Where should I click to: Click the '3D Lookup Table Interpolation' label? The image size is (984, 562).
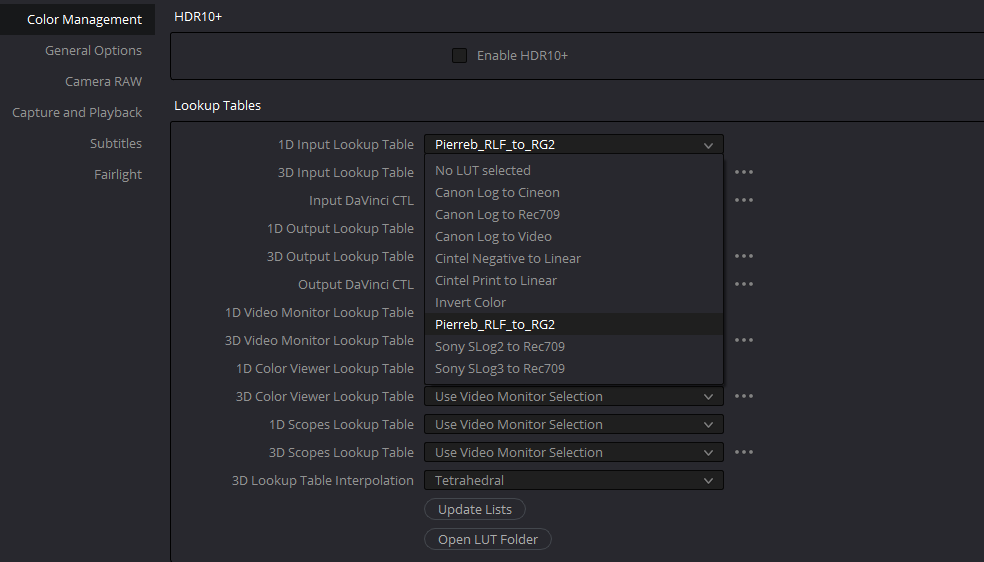323,480
